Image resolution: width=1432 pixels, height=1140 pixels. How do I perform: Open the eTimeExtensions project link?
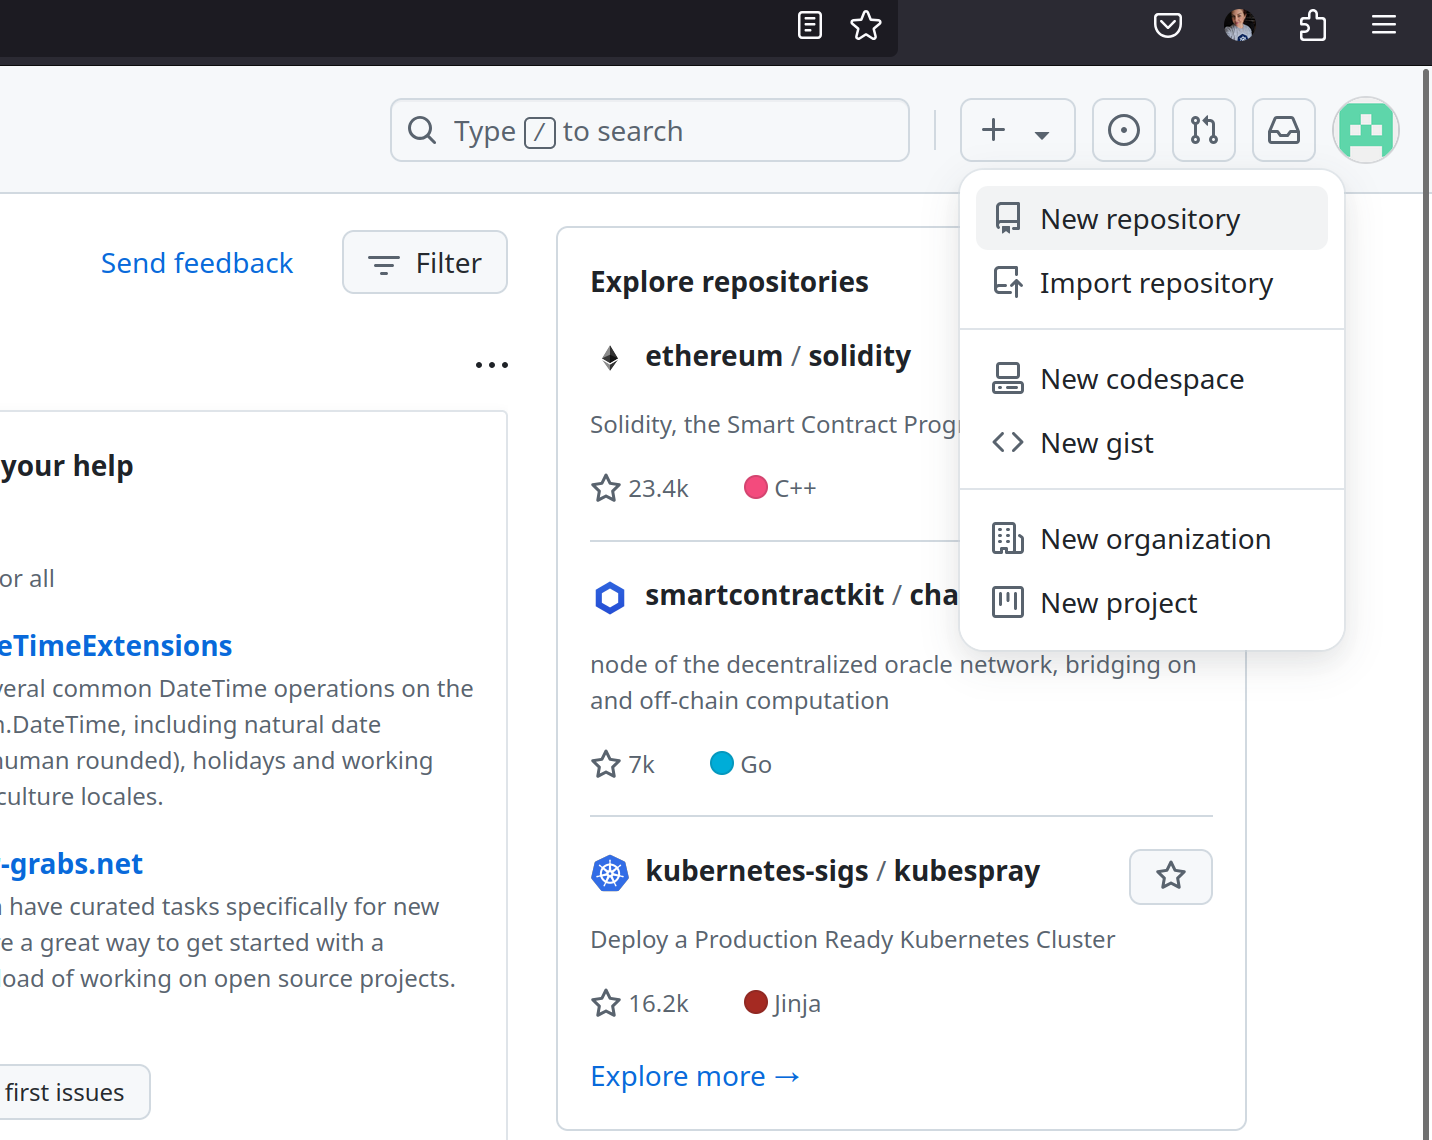pyautogui.click(x=116, y=646)
